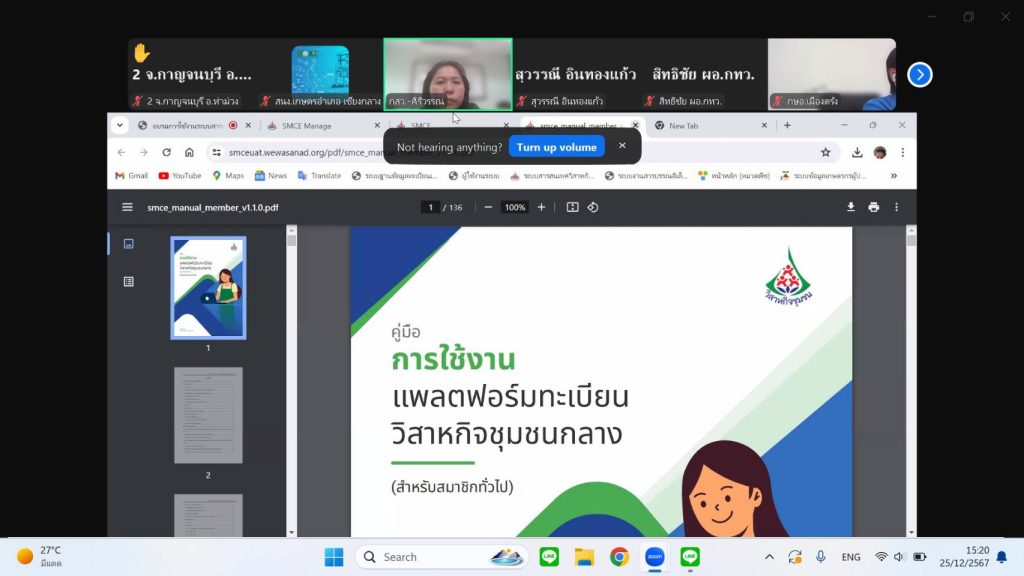
Task: Show the document outline view
Action: tap(128, 282)
